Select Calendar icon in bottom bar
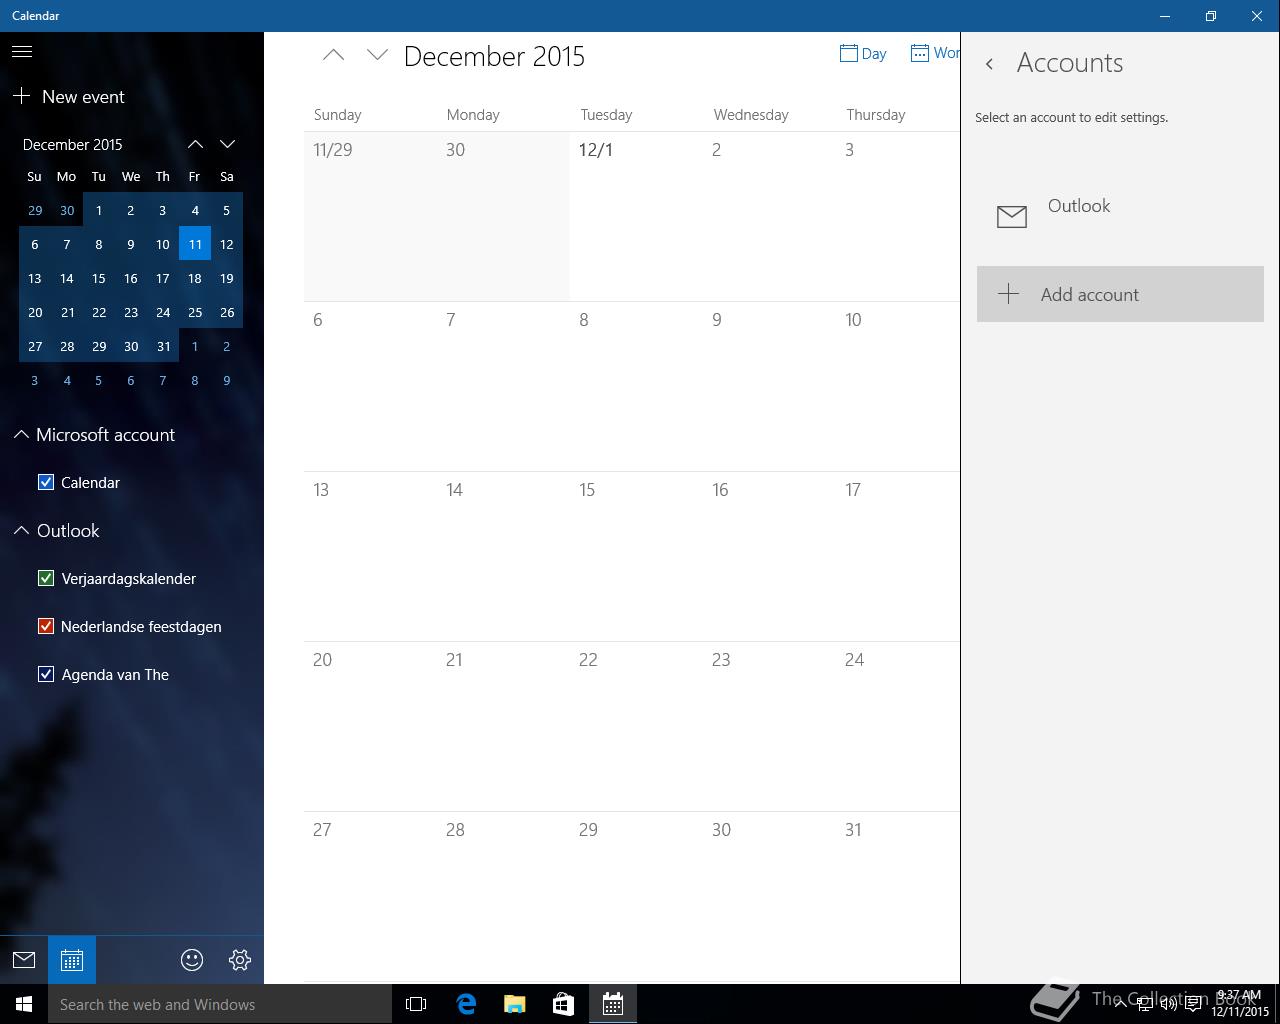Image resolution: width=1280 pixels, height=1024 pixels. click(x=72, y=960)
